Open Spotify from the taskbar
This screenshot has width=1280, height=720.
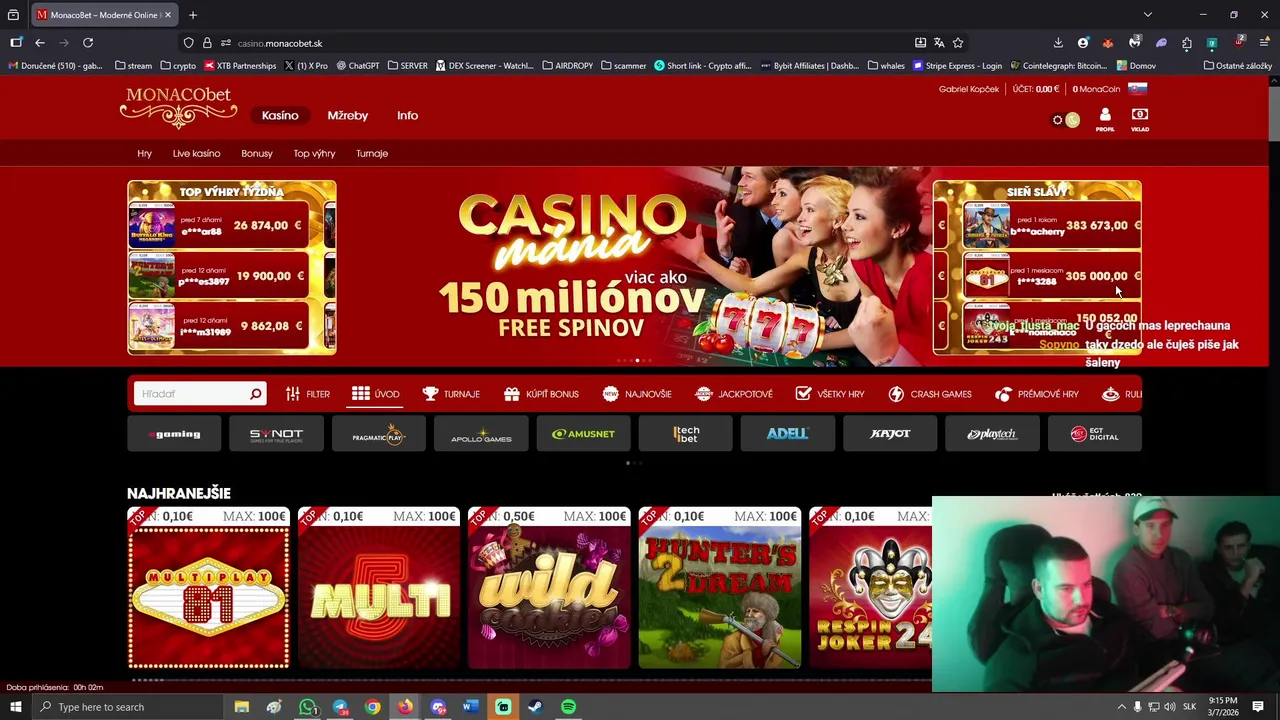coord(568,707)
